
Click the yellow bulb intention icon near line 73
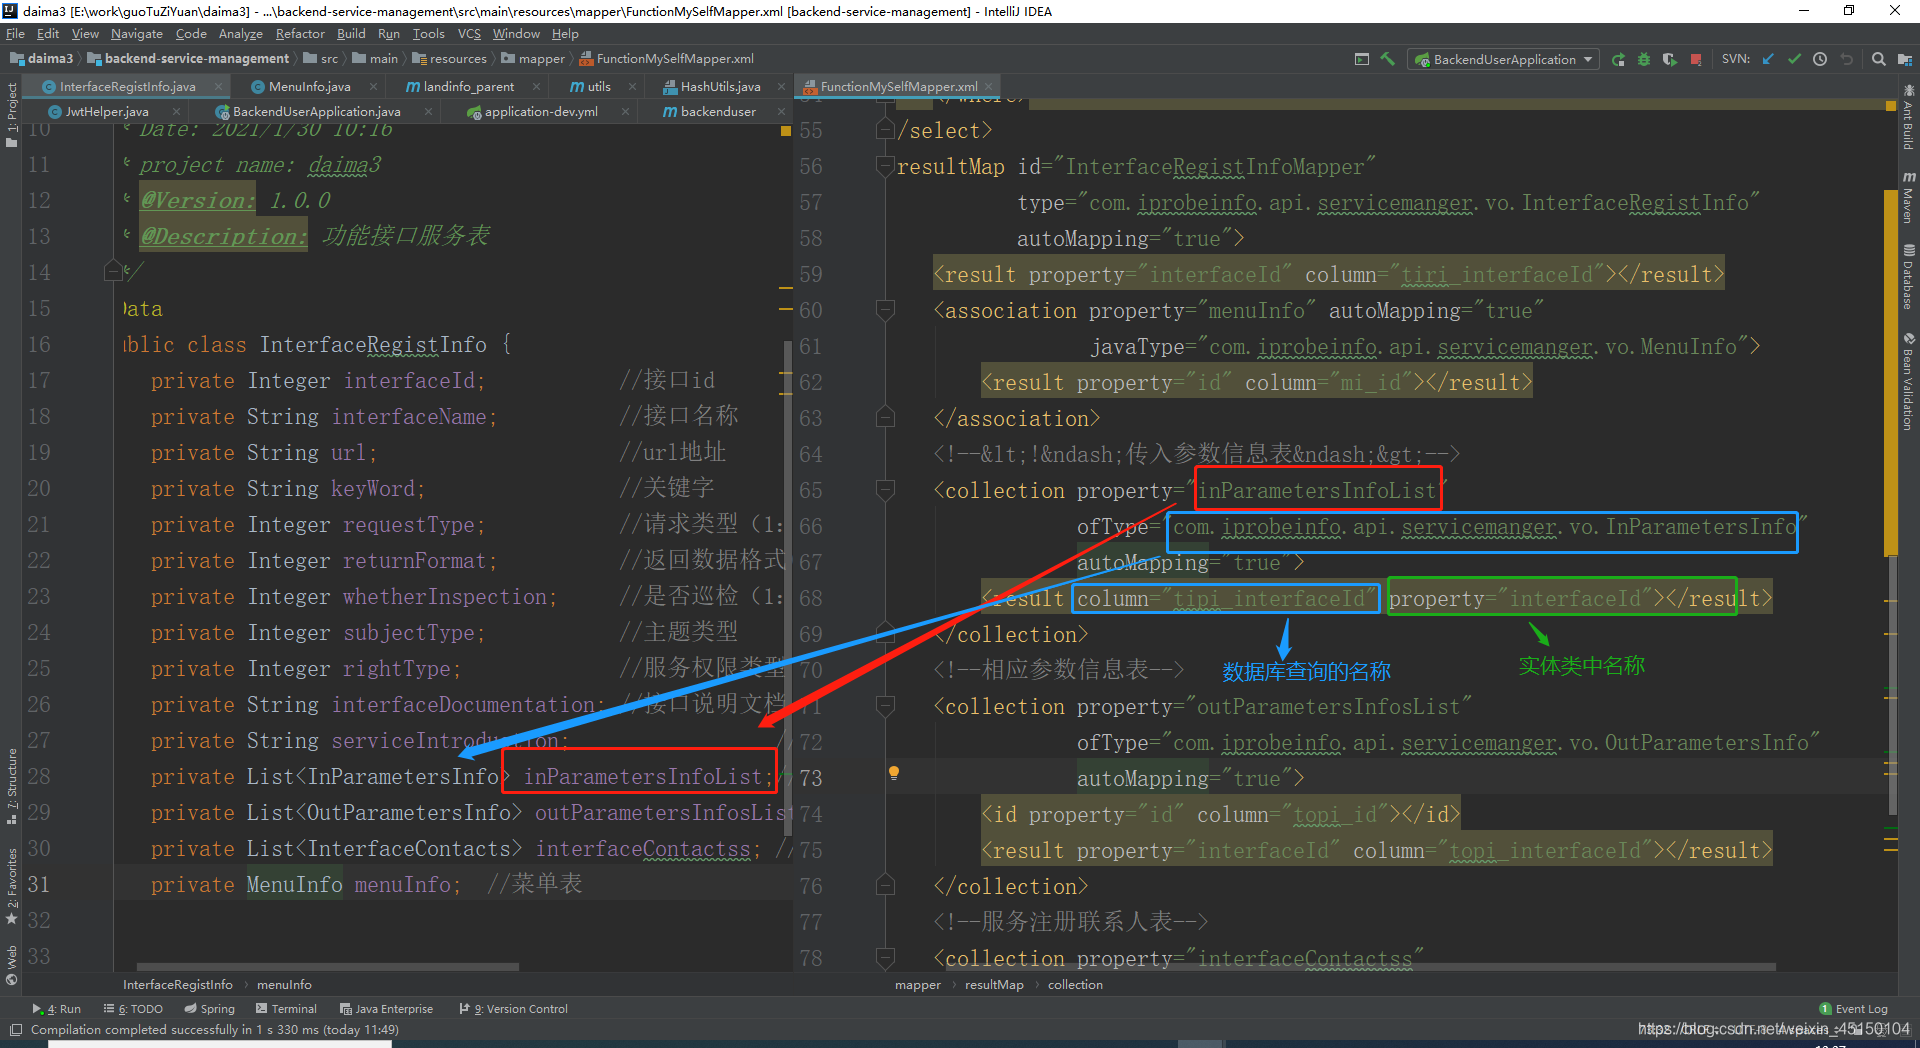(893, 772)
